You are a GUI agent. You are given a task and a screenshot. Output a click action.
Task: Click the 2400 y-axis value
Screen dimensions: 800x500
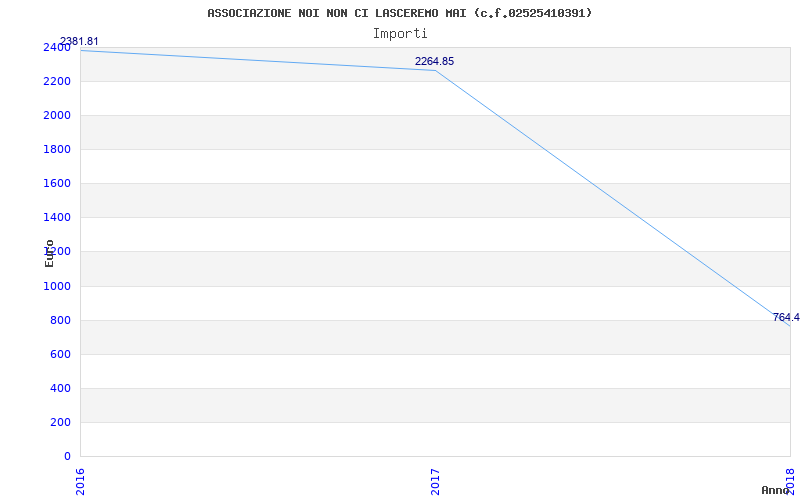click(57, 47)
